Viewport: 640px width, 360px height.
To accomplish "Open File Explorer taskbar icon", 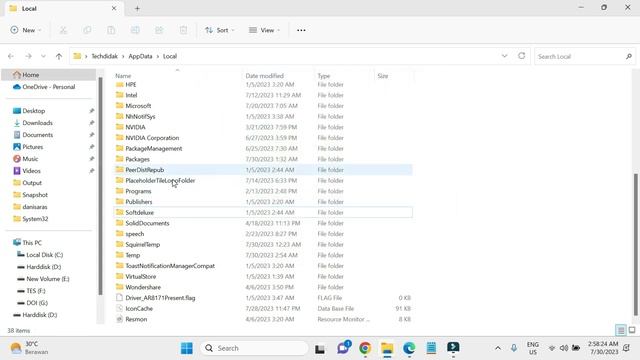I will click(387, 348).
